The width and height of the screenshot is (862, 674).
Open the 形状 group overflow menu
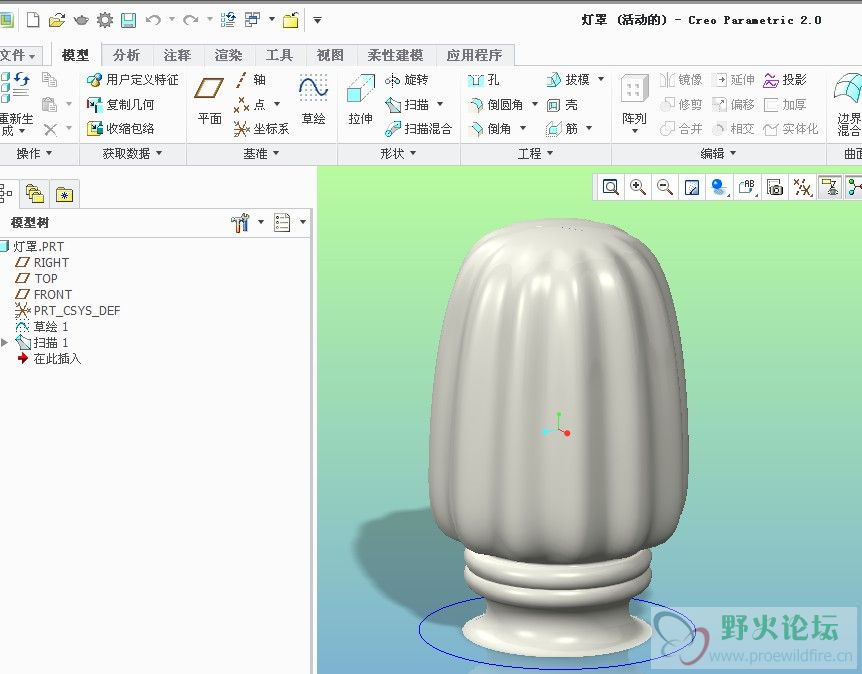398,153
